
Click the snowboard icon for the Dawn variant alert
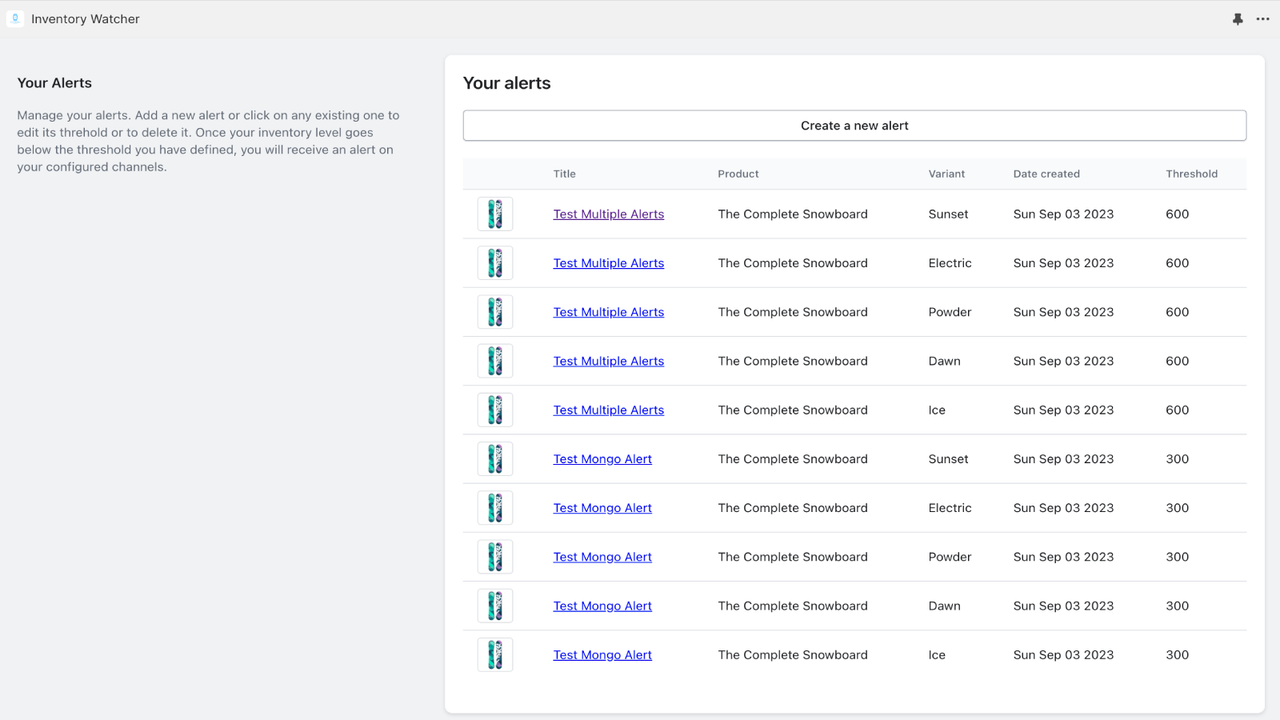pos(495,360)
